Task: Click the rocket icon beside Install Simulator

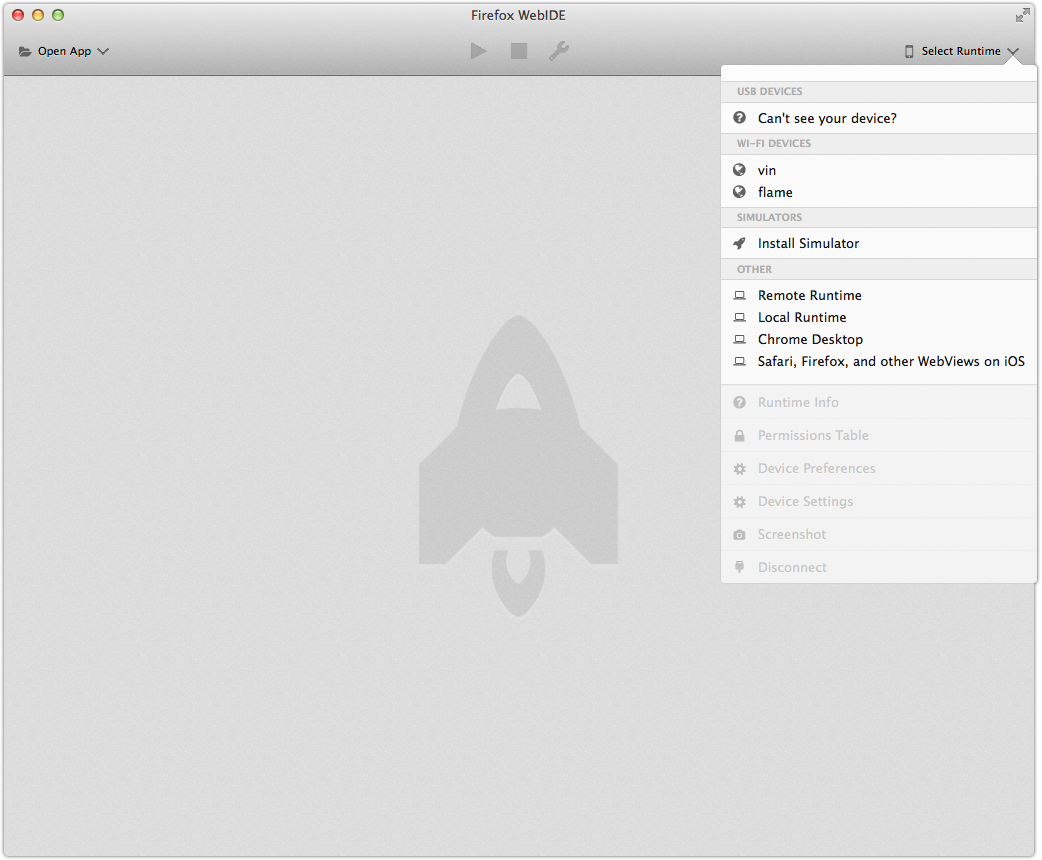Action: [739, 243]
